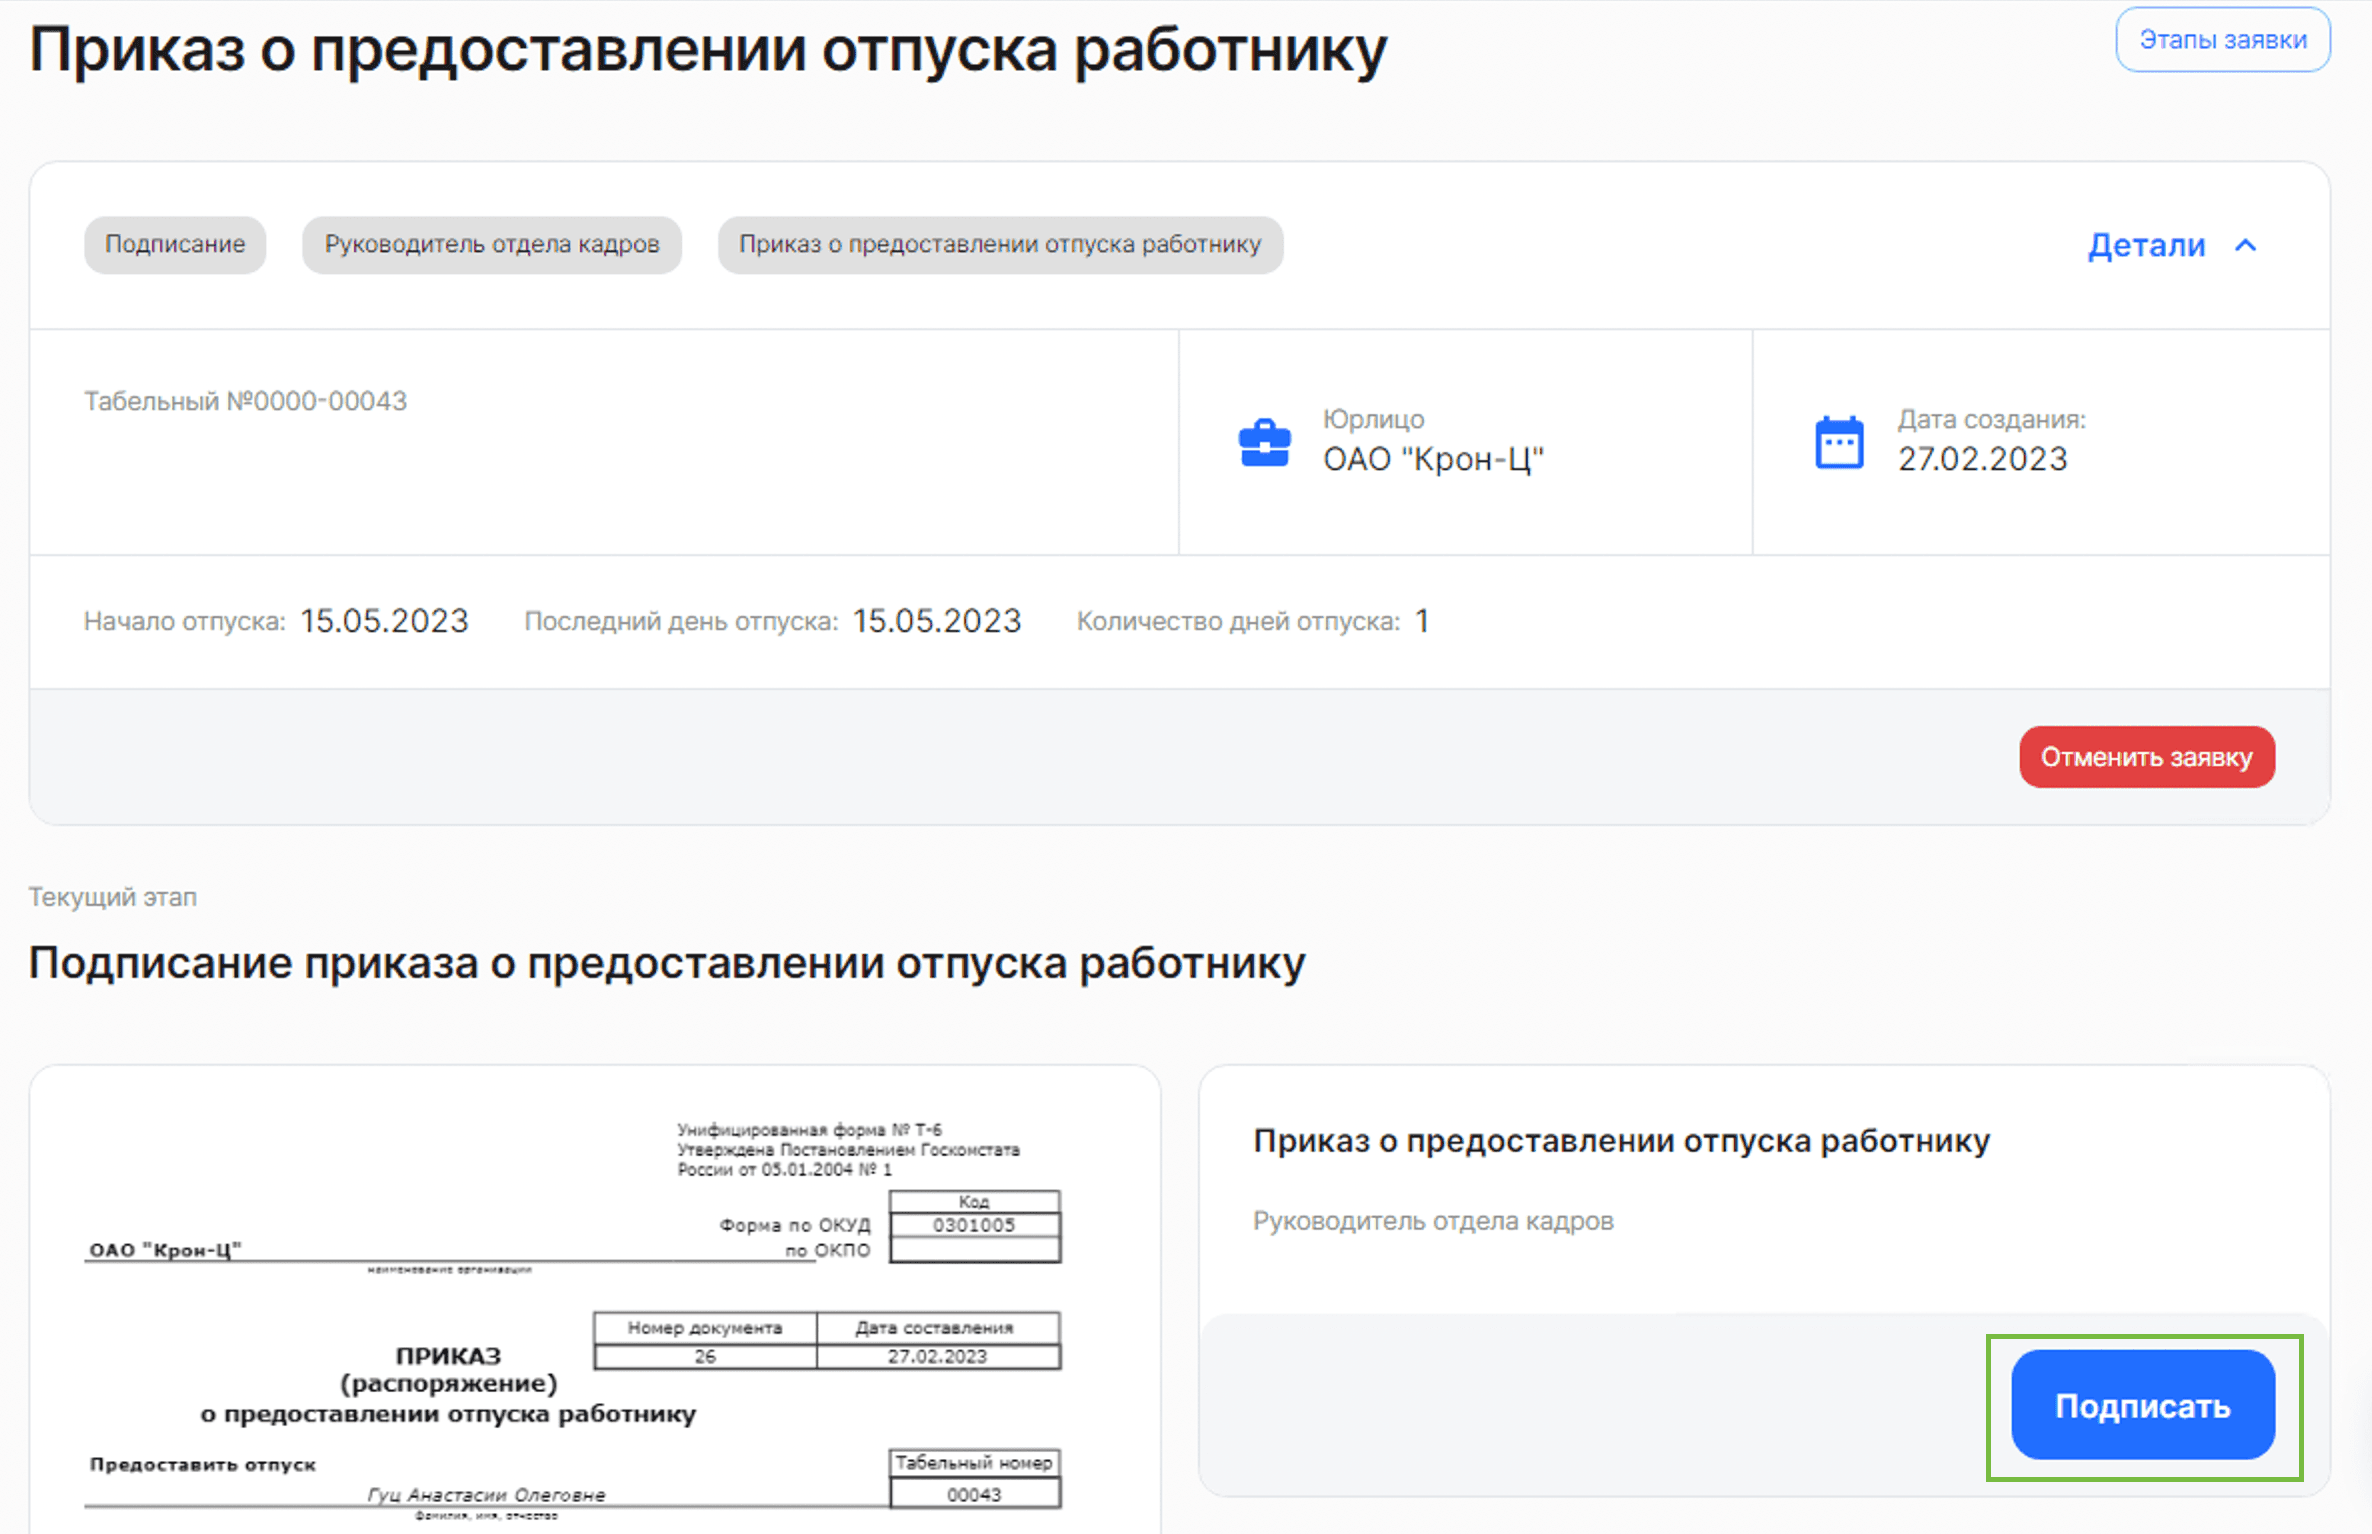Click Руководитель отдела кадров text in signing card
The image size is (2372, 1534).
coord(1433,1221)
